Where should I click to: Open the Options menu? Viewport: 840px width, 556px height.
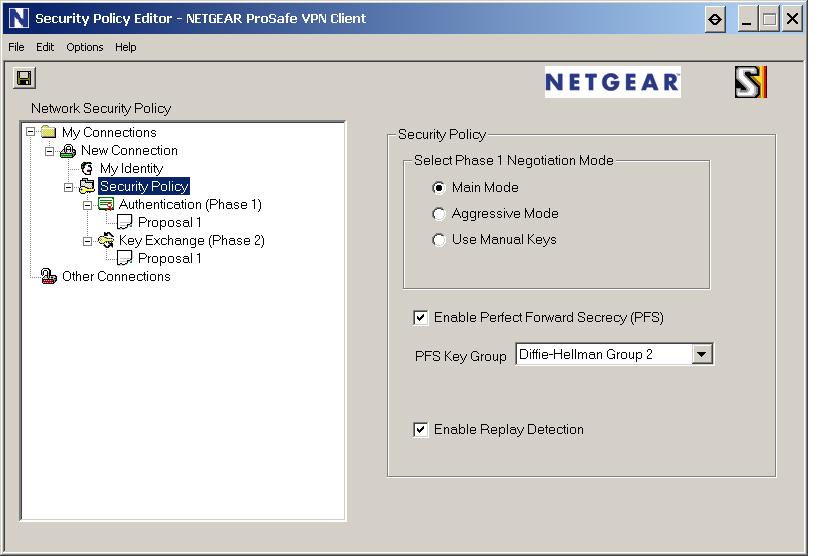tap(85, 47)
